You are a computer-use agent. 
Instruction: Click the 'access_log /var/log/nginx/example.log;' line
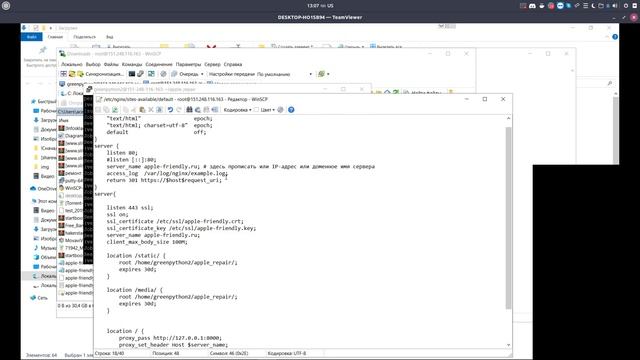[167, 173]
